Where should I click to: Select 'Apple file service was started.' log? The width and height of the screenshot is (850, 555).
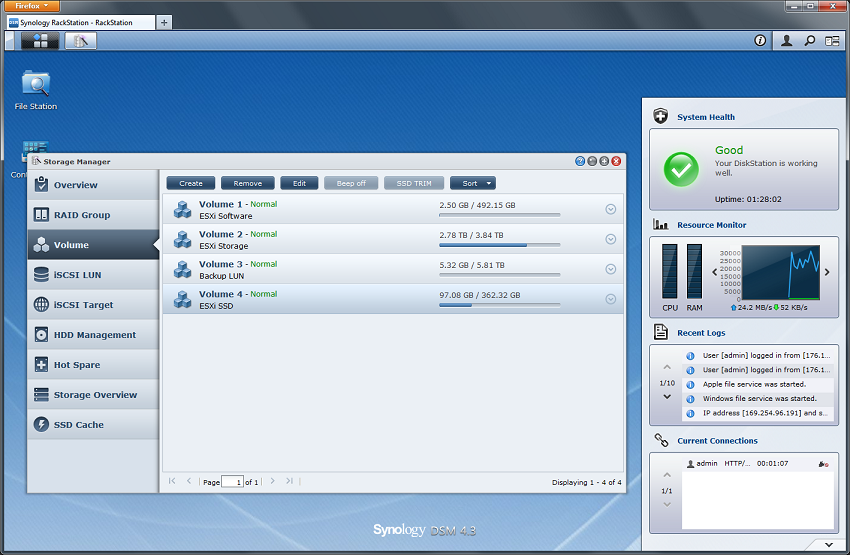point(758,384)
